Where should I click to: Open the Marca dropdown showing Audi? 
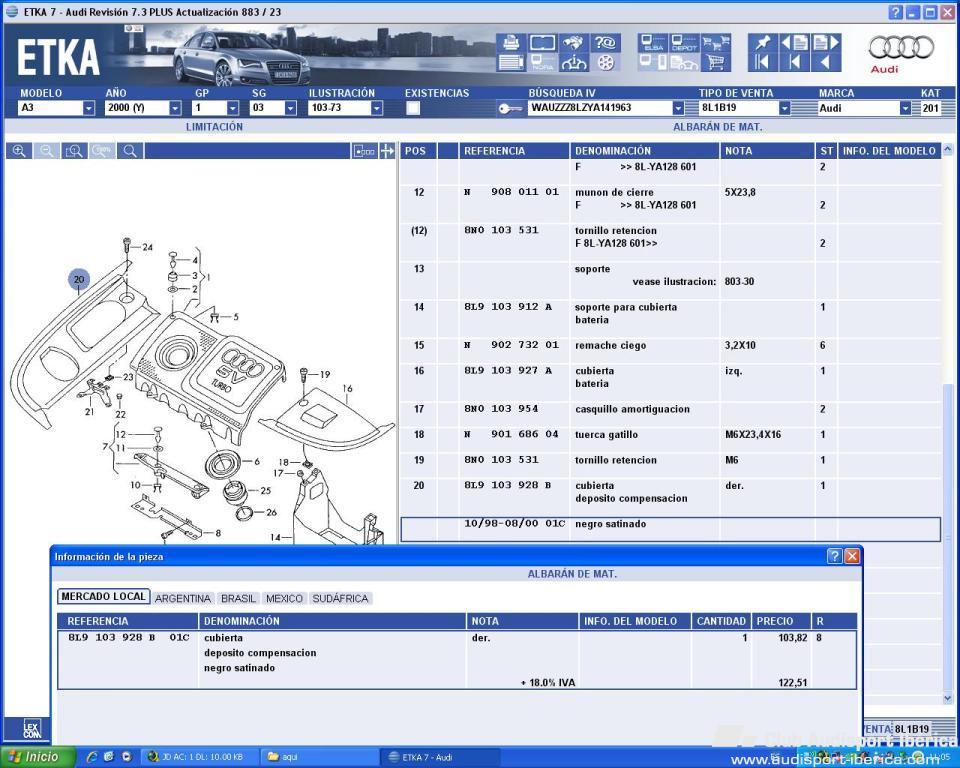coord(905,108)
